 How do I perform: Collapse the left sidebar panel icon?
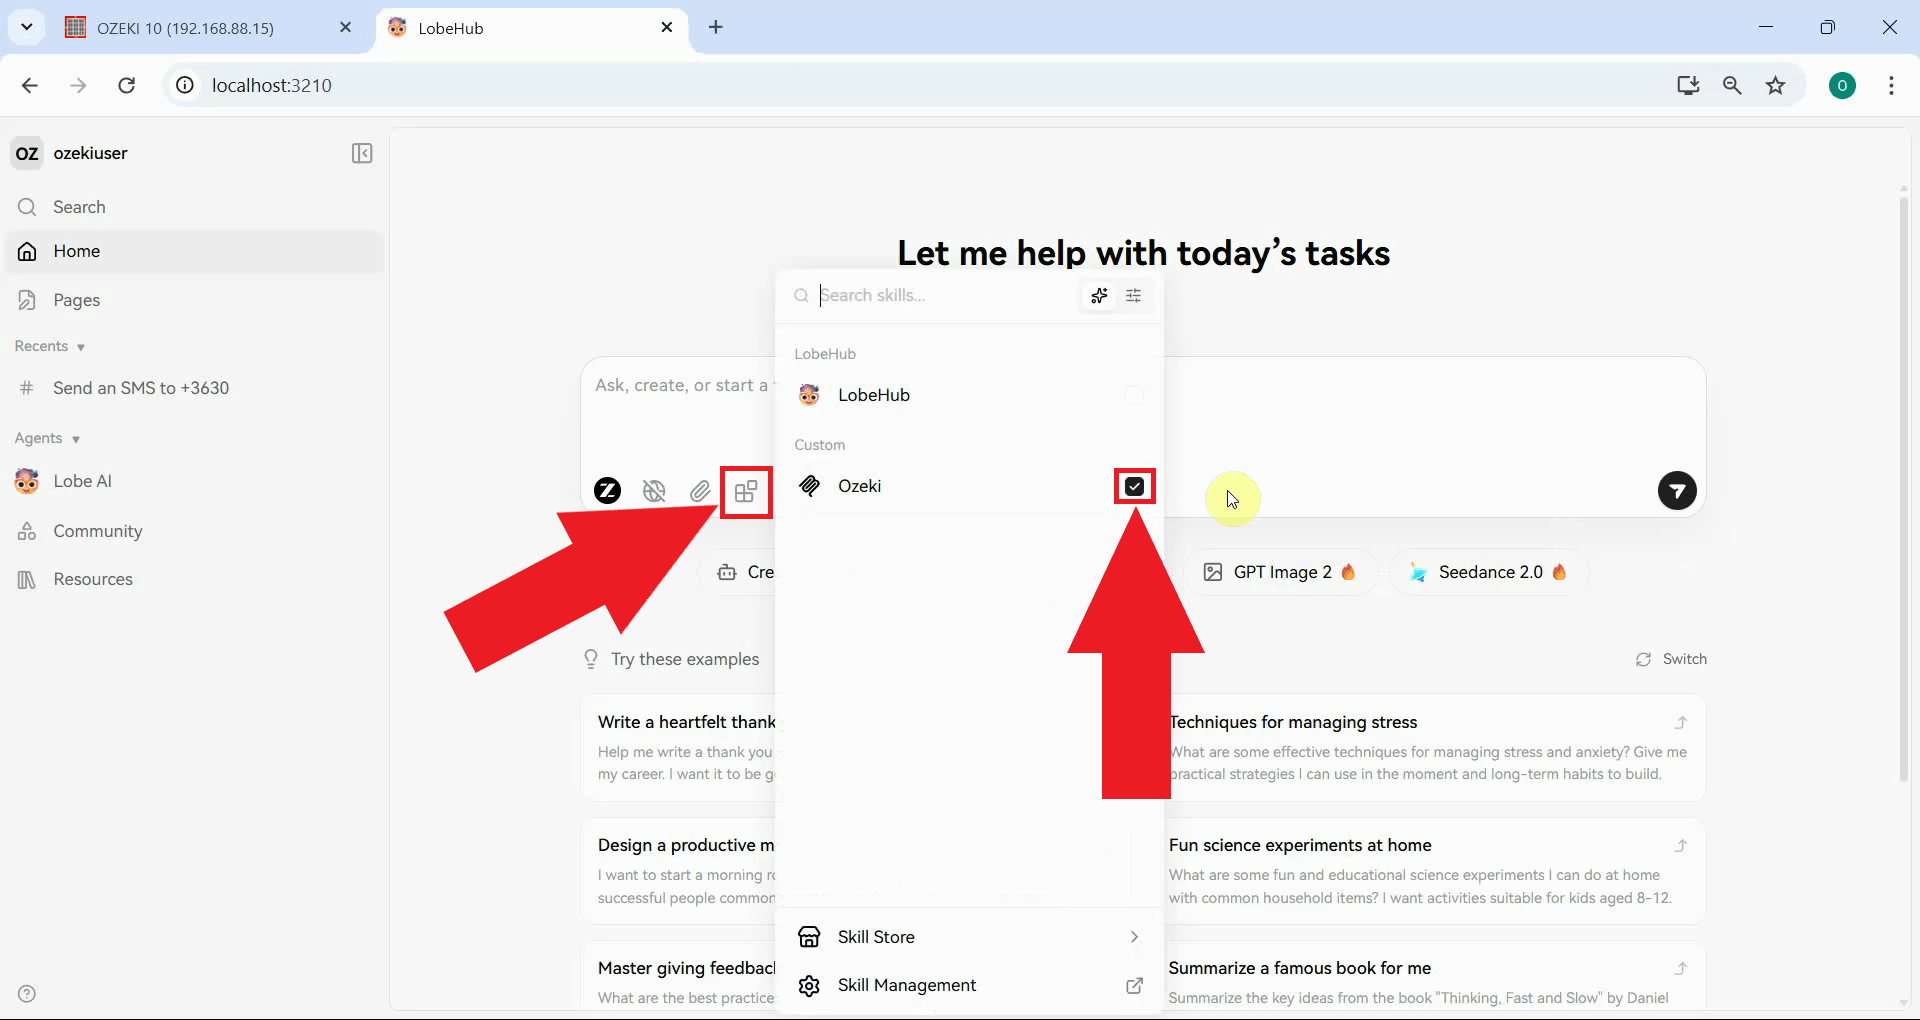tap(362, 153)
